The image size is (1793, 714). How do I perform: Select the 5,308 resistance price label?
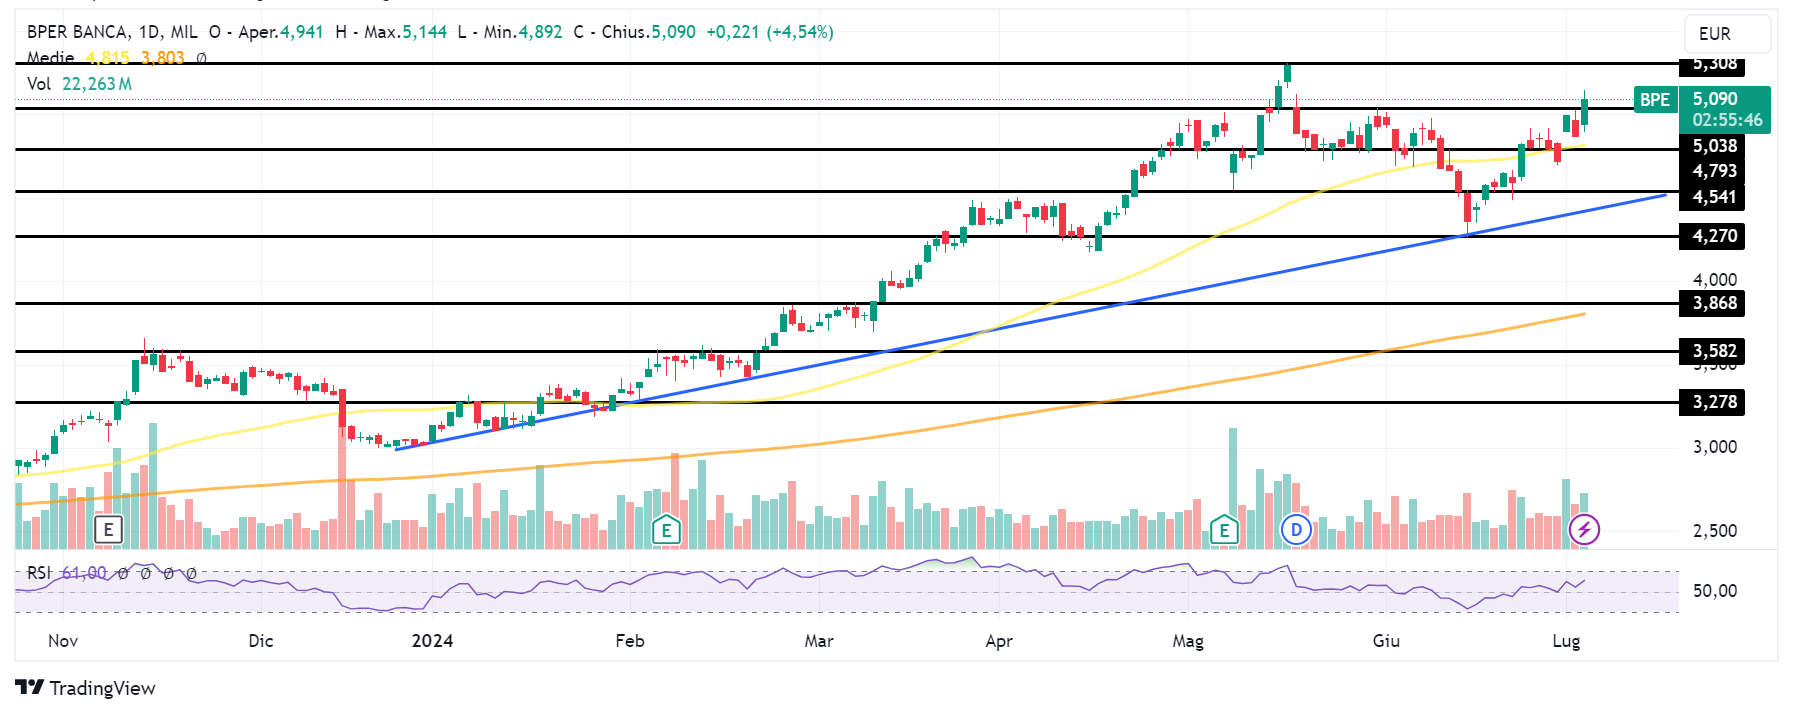coord(1714,64)
